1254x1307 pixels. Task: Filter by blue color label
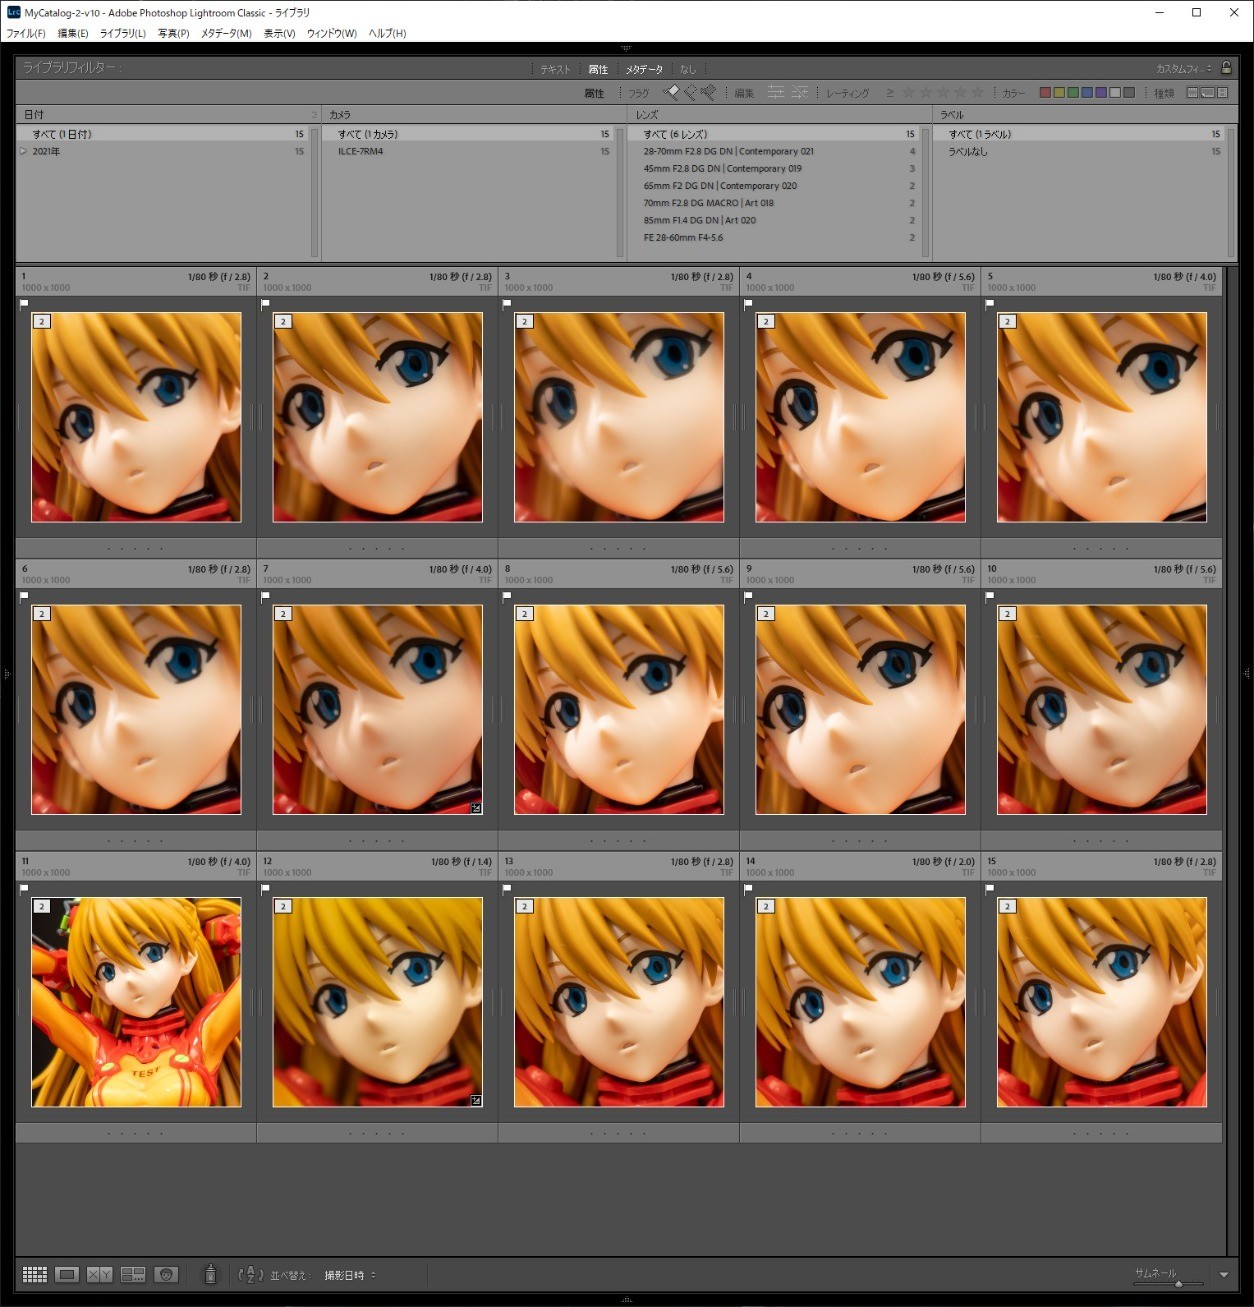coord(1087,93)
